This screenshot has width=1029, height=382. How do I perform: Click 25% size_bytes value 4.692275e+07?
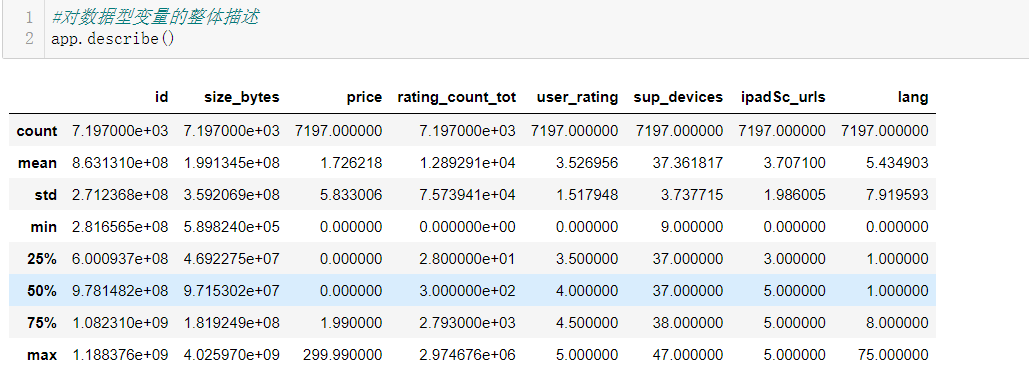tap(232, 259)
